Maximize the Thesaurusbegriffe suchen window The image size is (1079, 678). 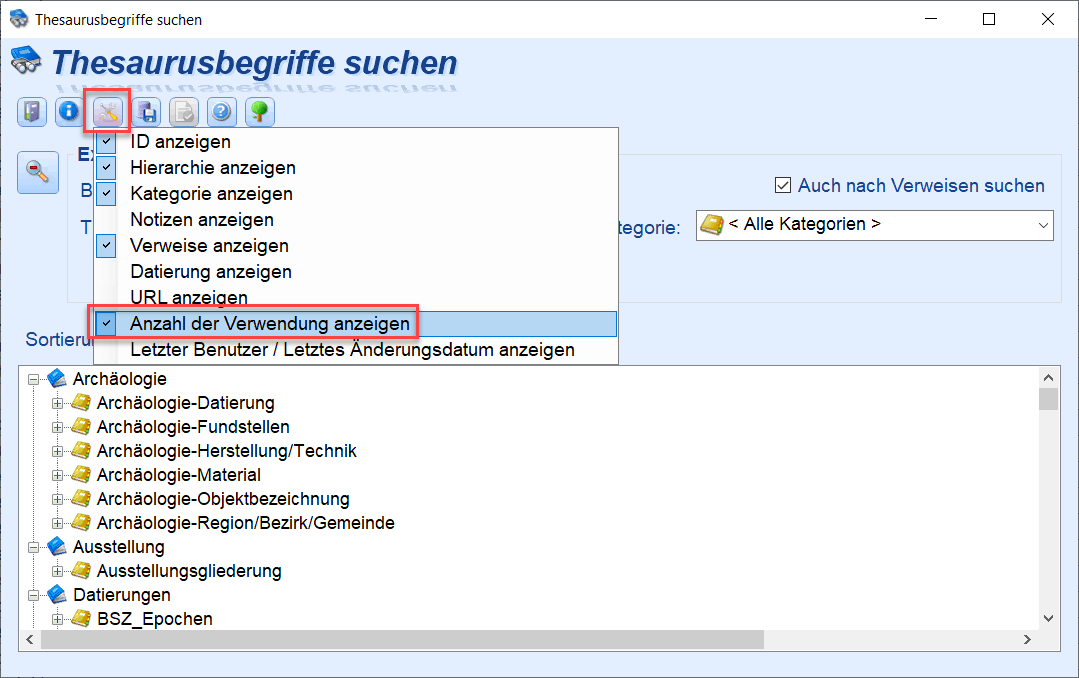click(x=989, y=19)
